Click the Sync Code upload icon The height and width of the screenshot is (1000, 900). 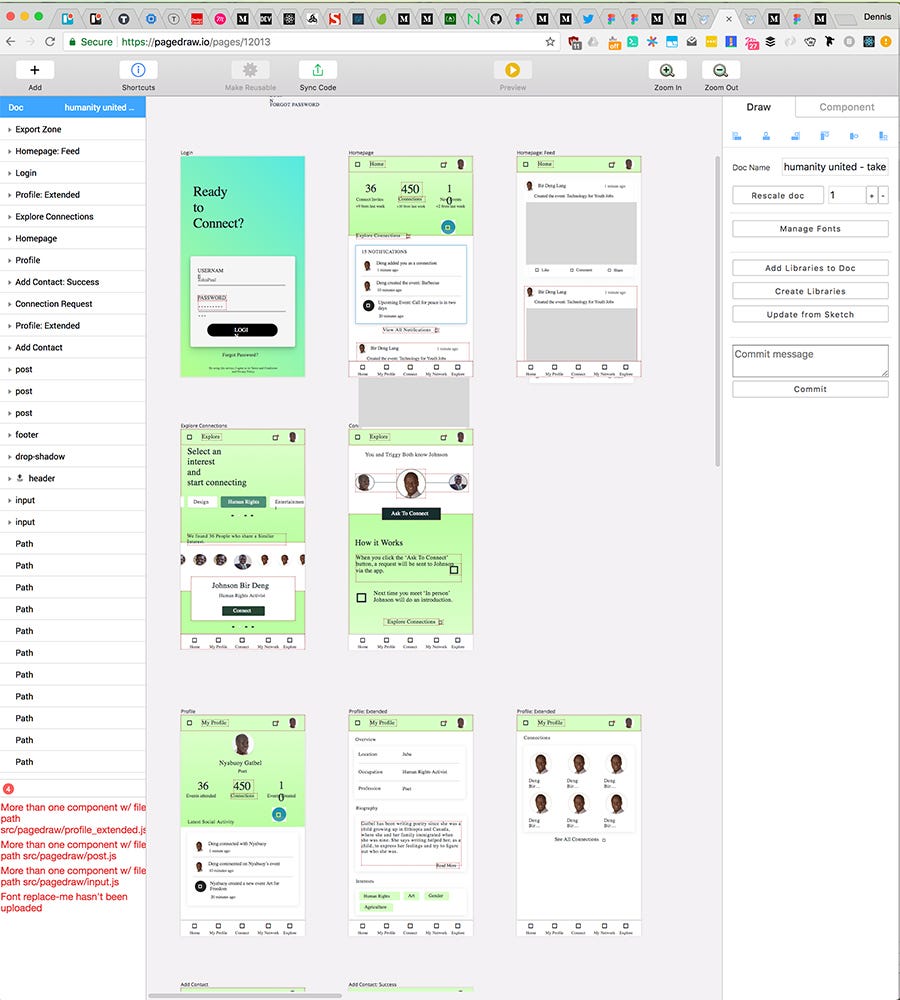pyautogui.click(x=317, y=68)
